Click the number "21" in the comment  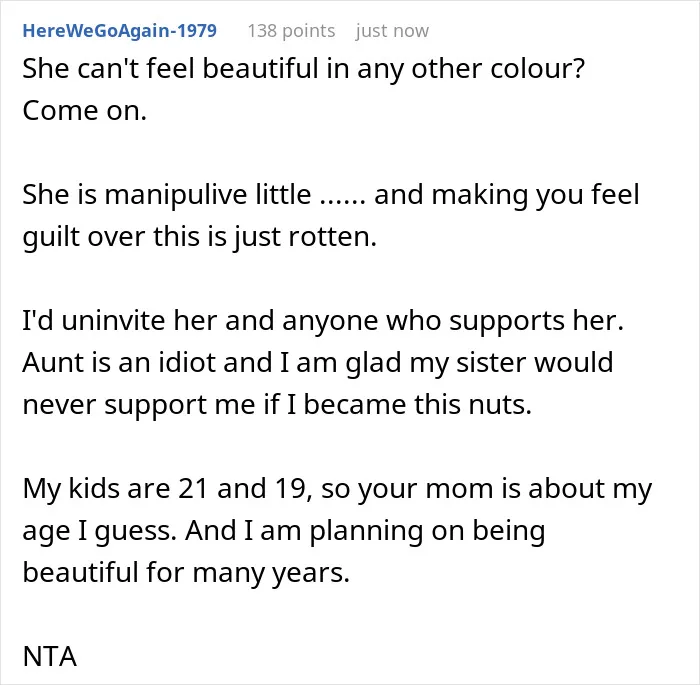coord(193,489)
